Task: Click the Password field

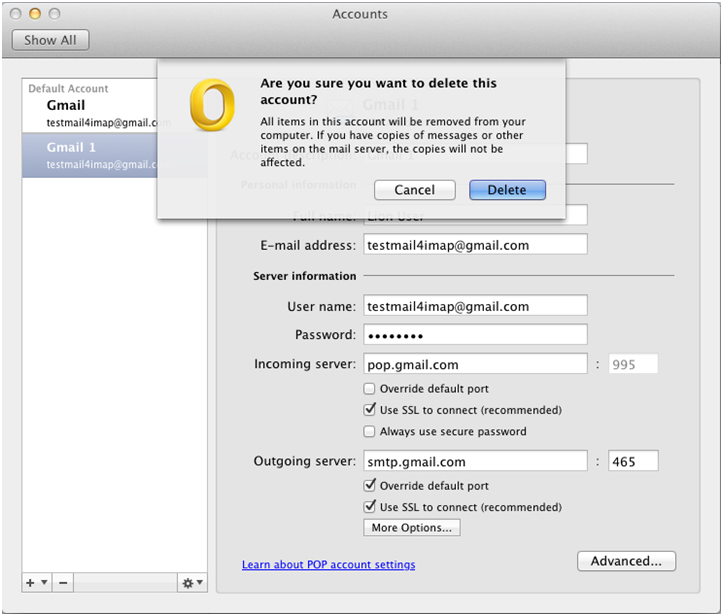Action: [475, 335]
